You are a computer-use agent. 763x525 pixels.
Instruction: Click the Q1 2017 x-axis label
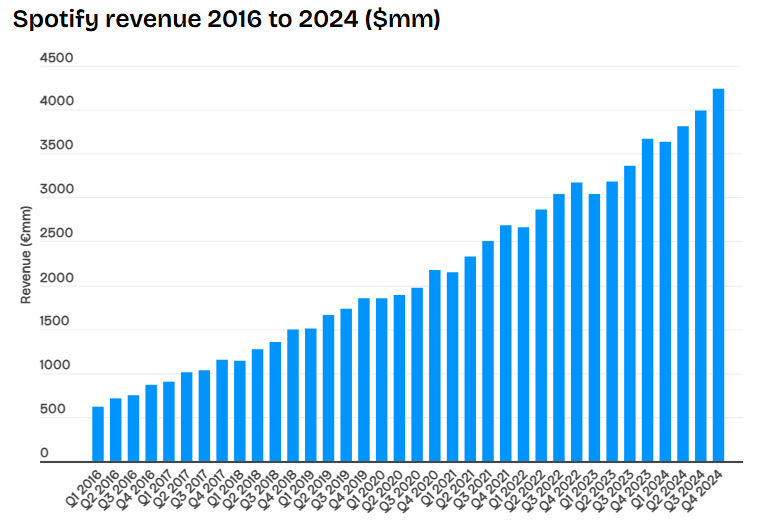click(x=154, y=489)
